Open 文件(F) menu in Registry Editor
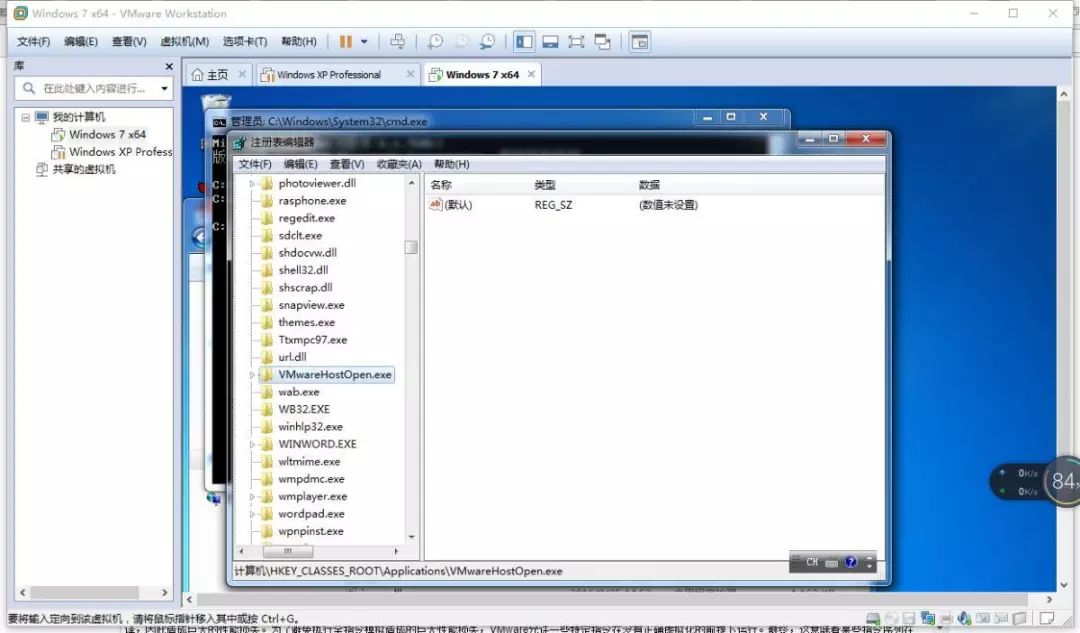The width and height of the screenshot is (1080, 633). click(255, 164)
